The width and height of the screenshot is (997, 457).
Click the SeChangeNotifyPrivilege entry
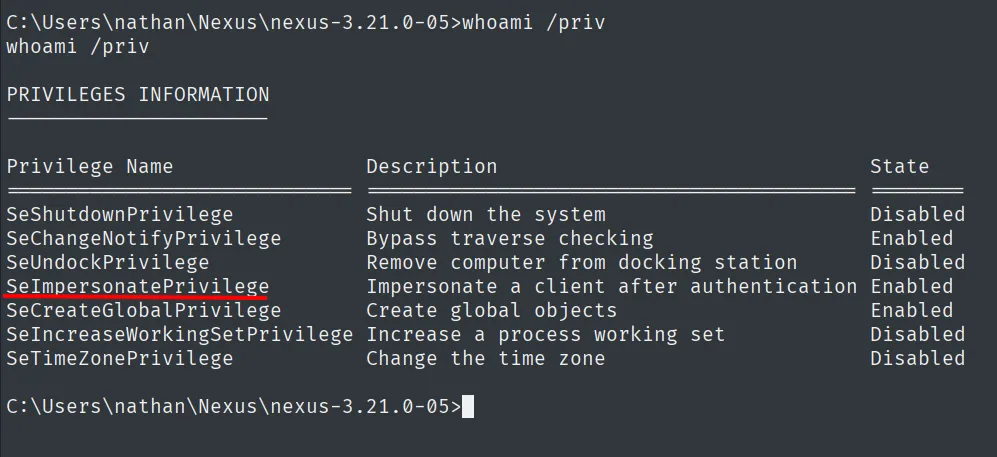click(144, 238)
